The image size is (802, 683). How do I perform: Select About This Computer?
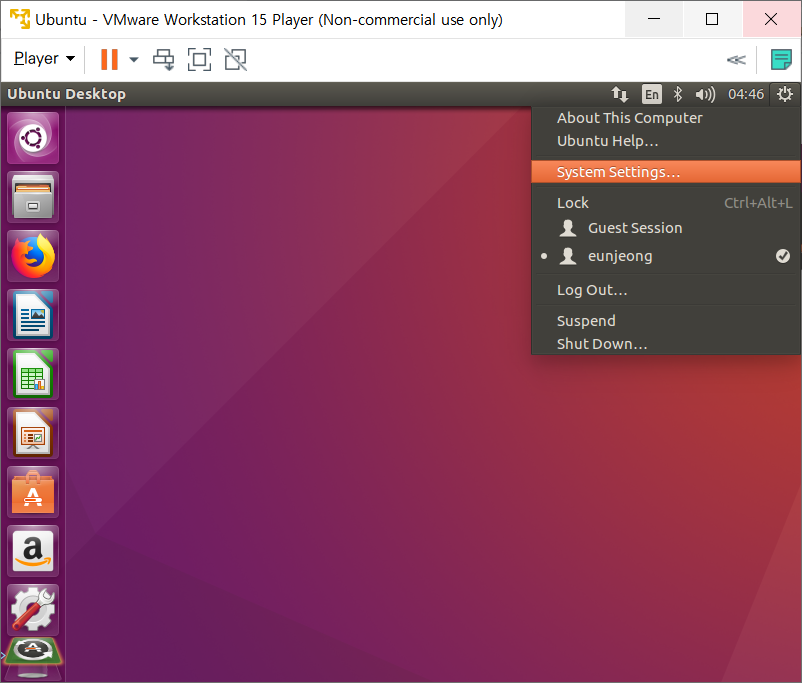(x=666, y=118)
